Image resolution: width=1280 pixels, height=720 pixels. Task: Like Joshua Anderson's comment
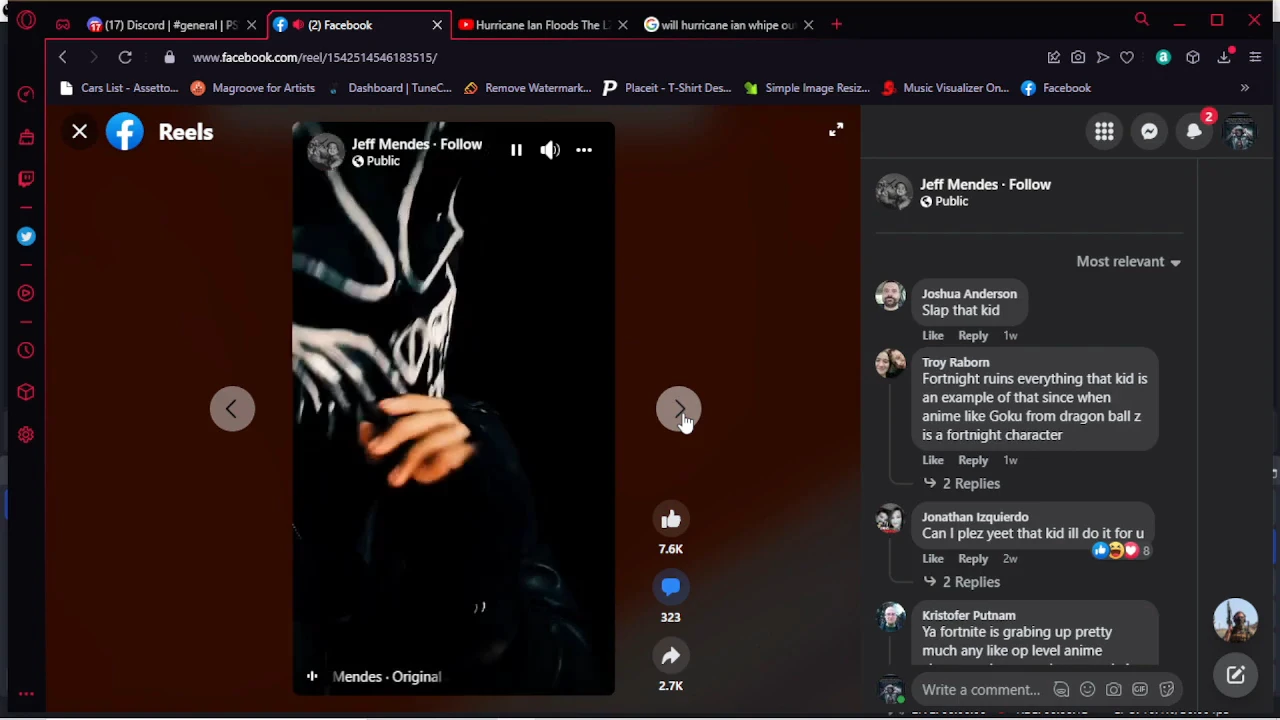coord(932,336)
